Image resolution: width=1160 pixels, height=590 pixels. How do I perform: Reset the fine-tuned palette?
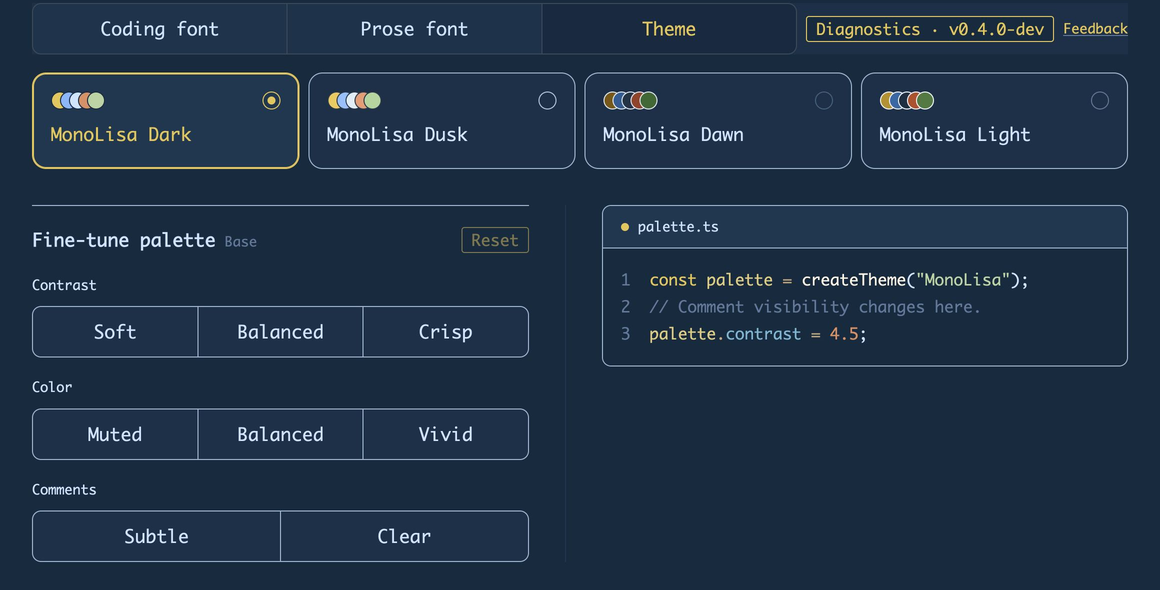(495, 240)
